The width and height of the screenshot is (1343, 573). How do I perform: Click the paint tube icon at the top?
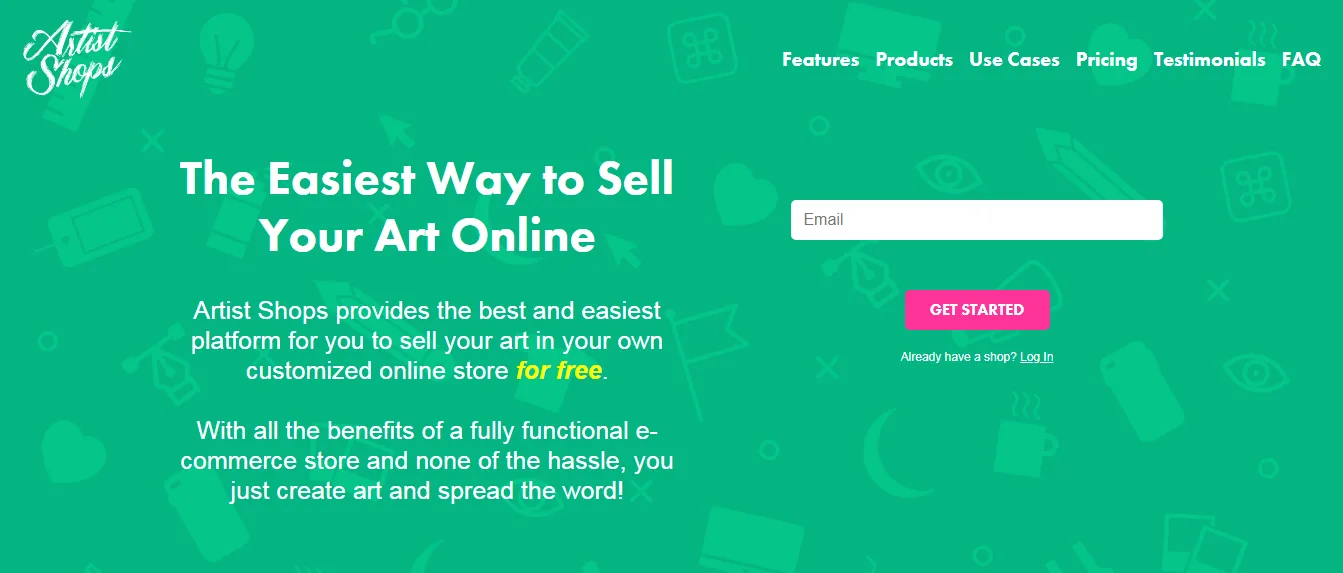click(548, 50)
